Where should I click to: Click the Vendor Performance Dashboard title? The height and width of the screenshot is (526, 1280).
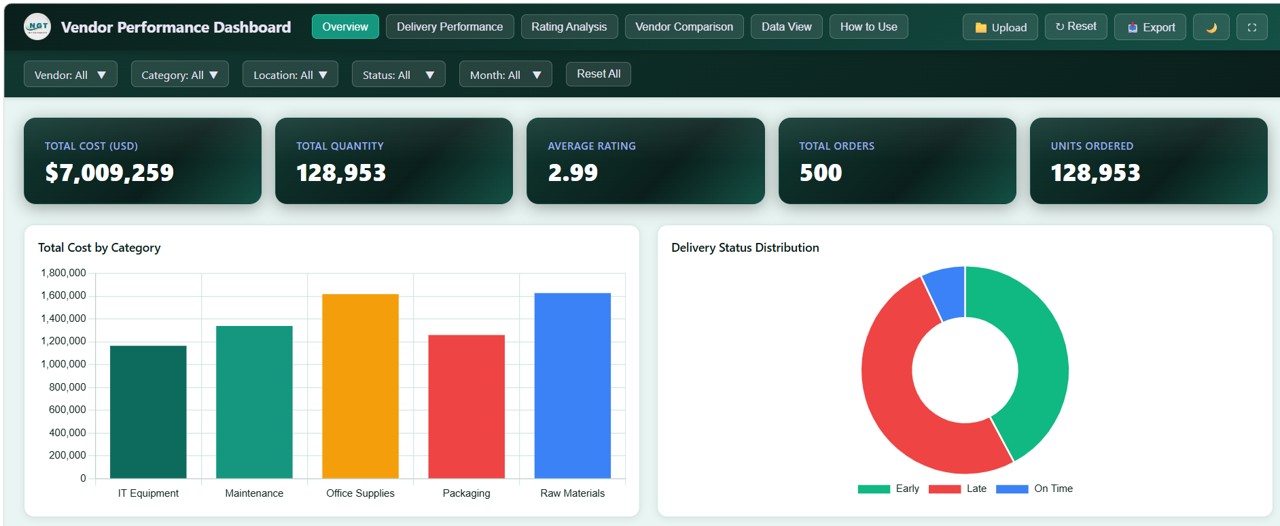pyautogui.click(x=176, y=27)
